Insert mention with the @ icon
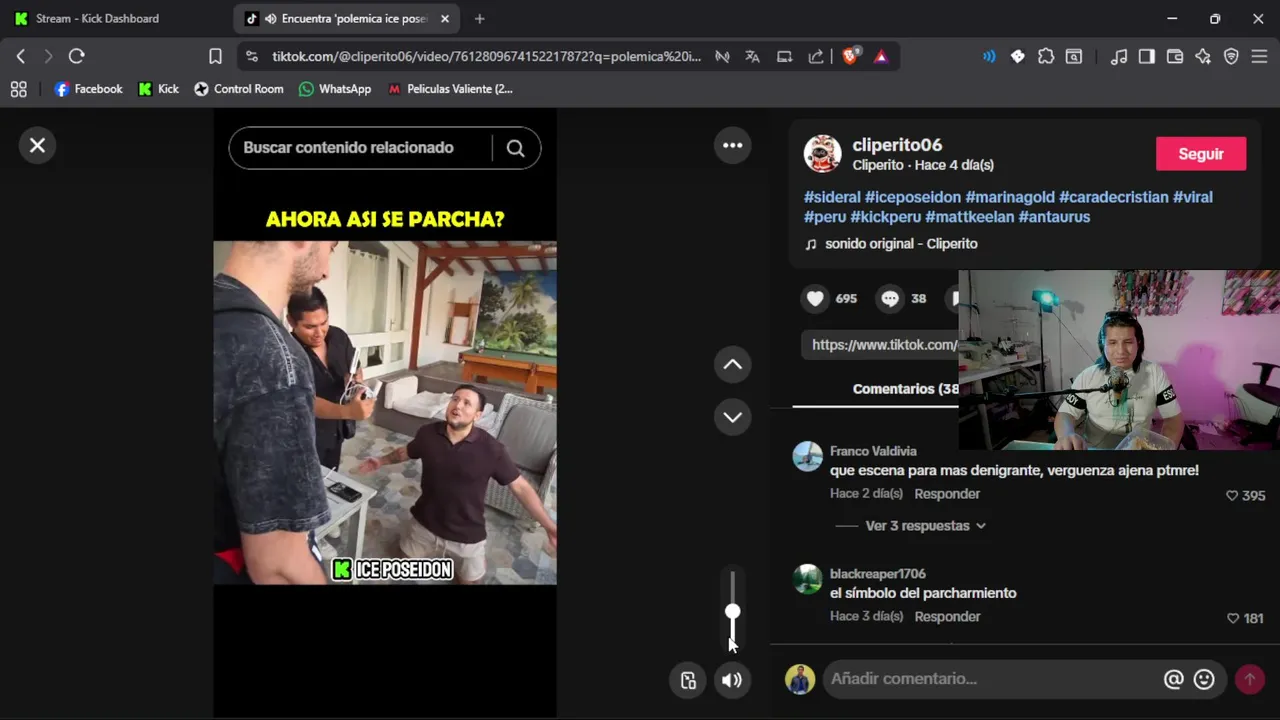Image resolution: width=1280 pixels, height=720 pixels. (x=1174, y=679)
